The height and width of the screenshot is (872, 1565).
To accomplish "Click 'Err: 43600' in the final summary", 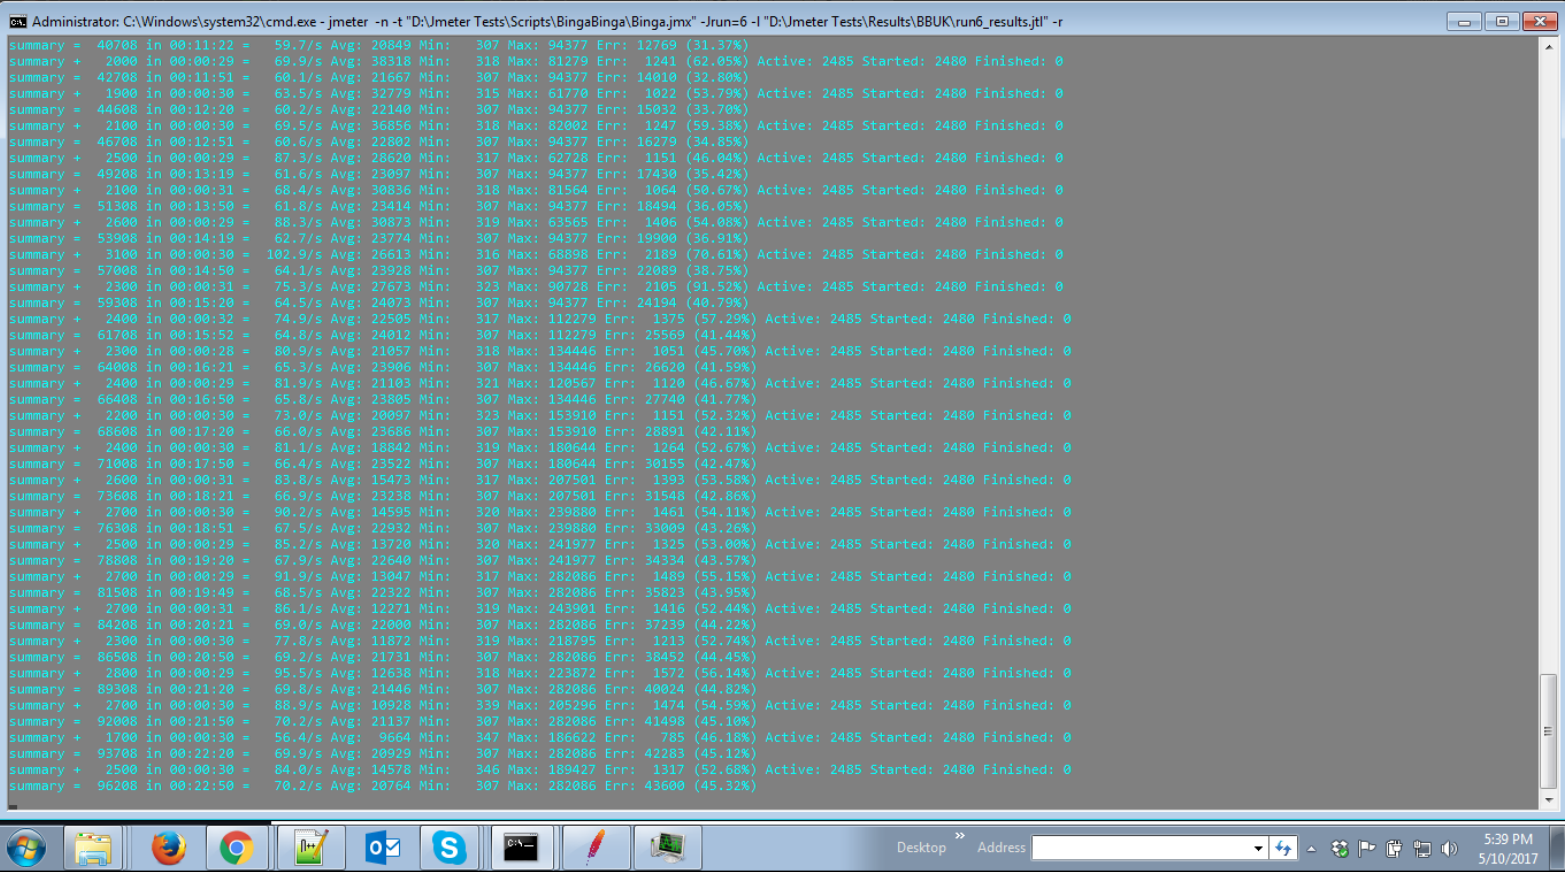I will point(640,786).
